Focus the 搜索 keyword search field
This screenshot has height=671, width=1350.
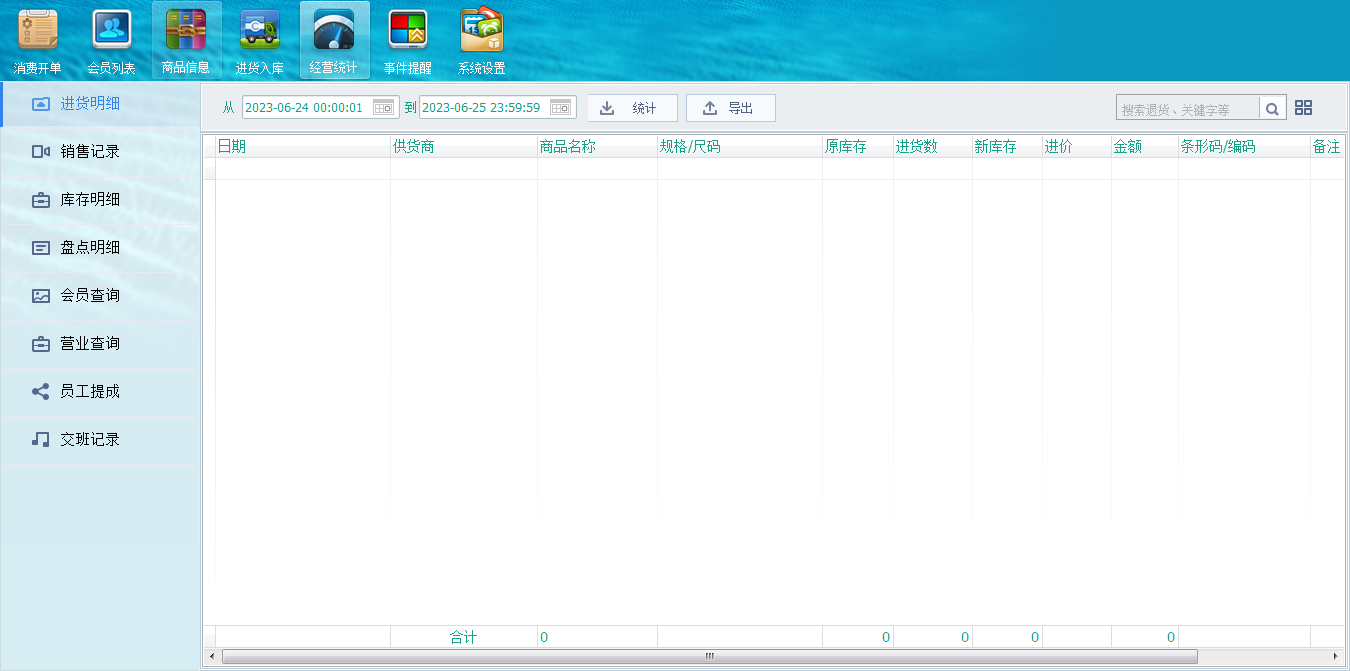pos(1187,109)
